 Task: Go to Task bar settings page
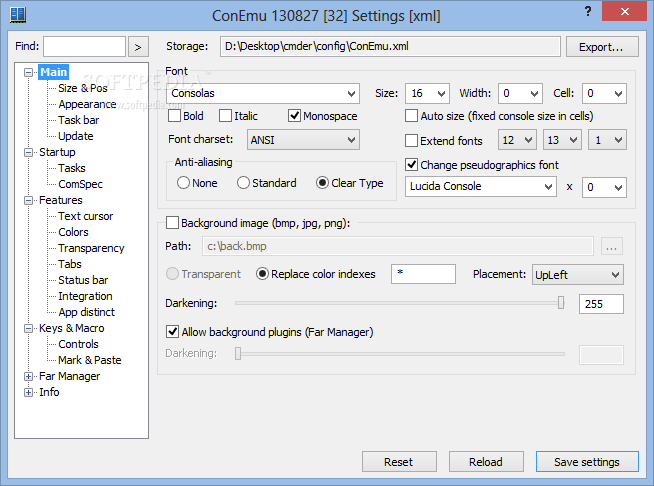pyautogui.click(x=78, y=120)
